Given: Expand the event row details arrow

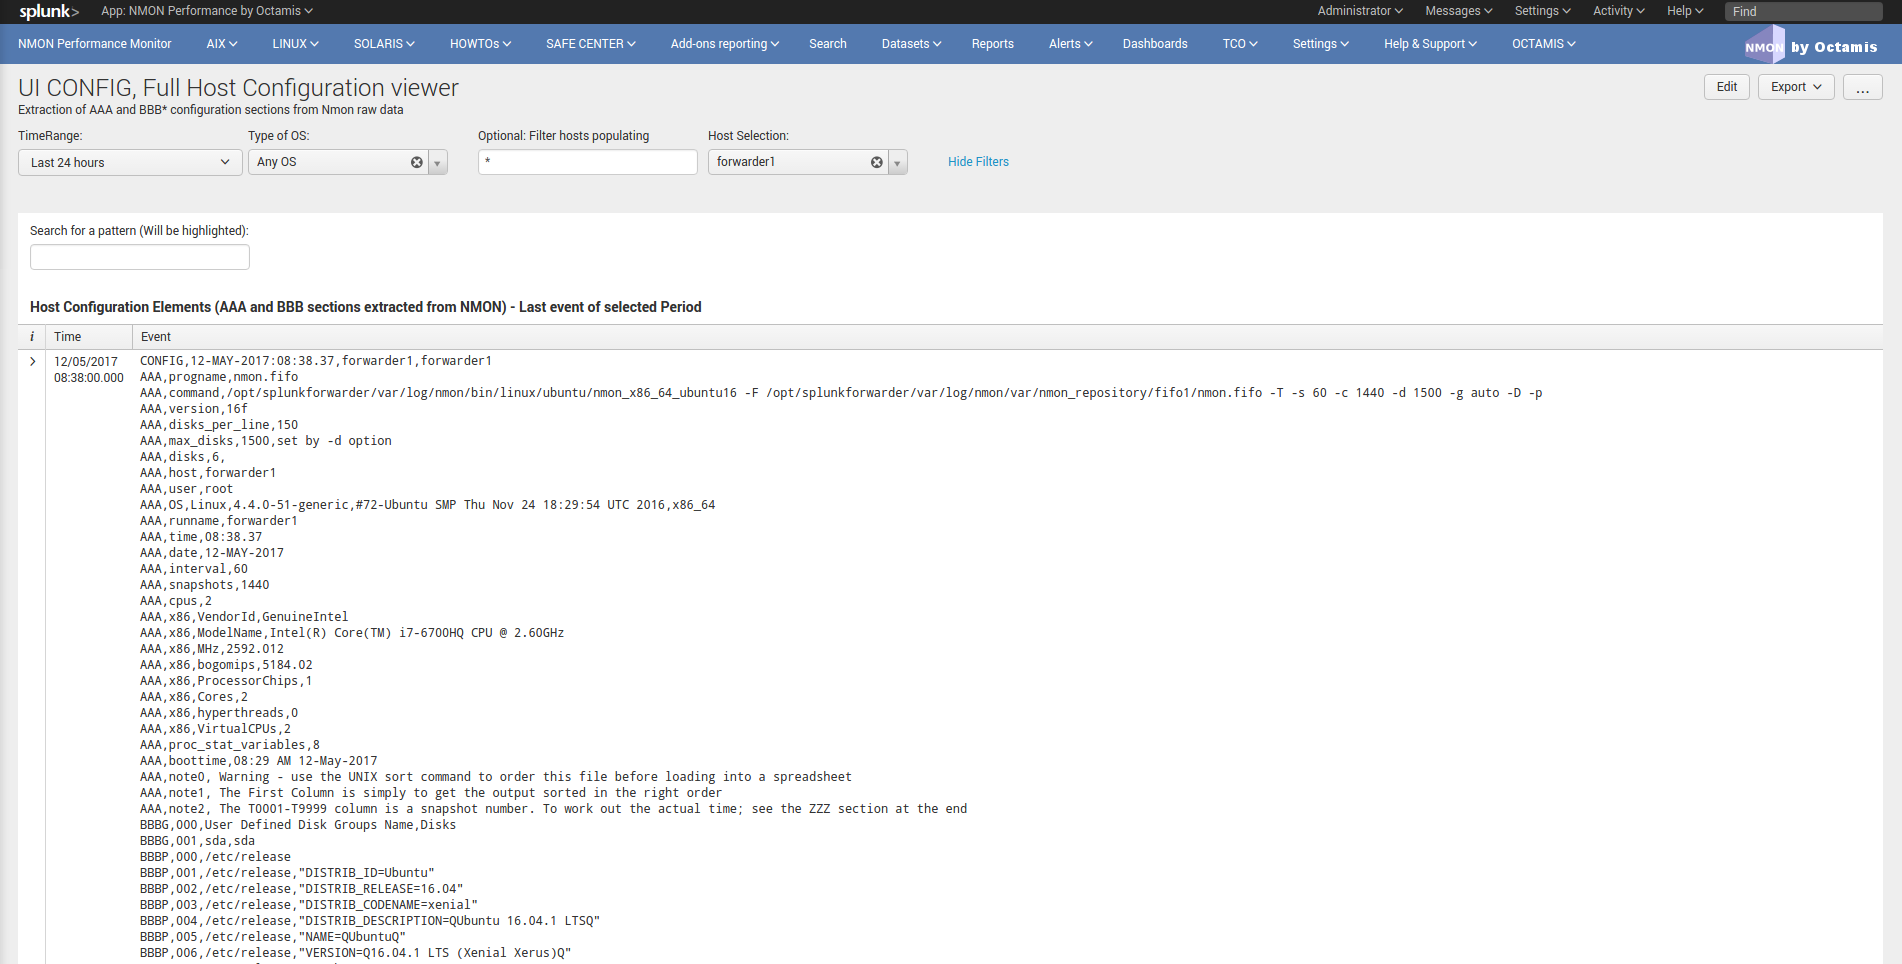Looking at the screenshot, I should (x=32, y=362).
